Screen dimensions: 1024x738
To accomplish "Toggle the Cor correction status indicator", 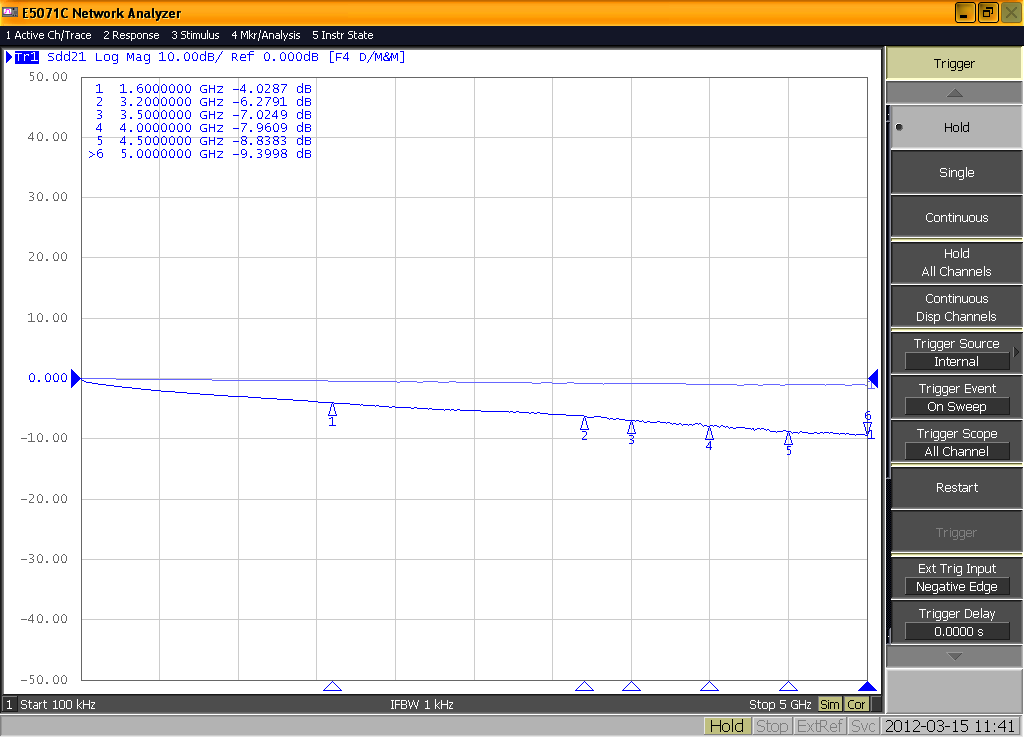I will 857,704.
